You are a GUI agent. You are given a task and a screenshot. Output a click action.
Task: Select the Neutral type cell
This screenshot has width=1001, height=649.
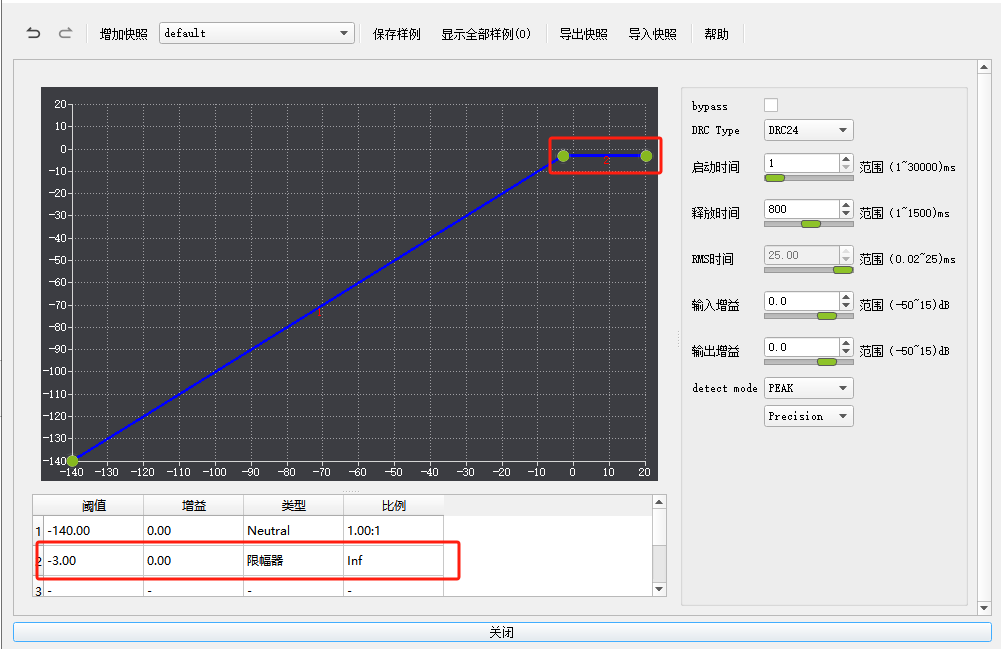[294, 530]
